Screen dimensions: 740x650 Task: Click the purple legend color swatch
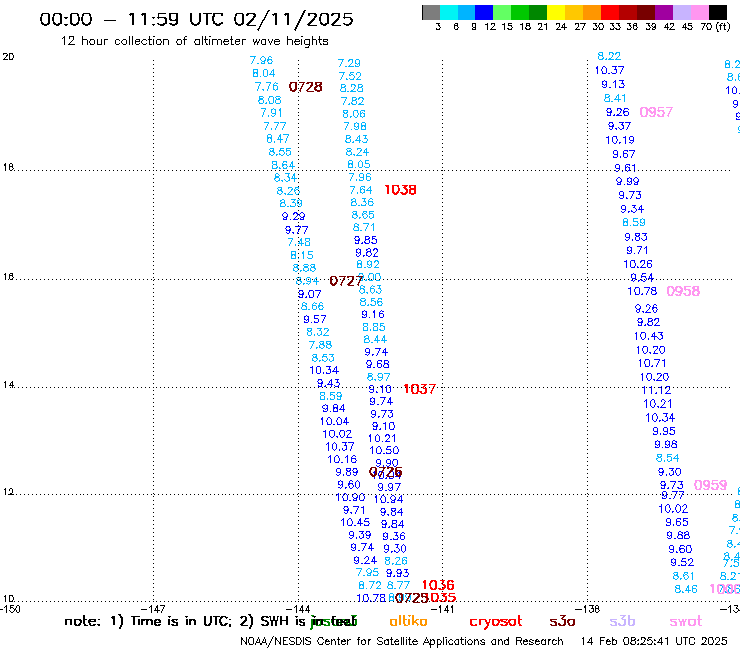pos(663,12)
